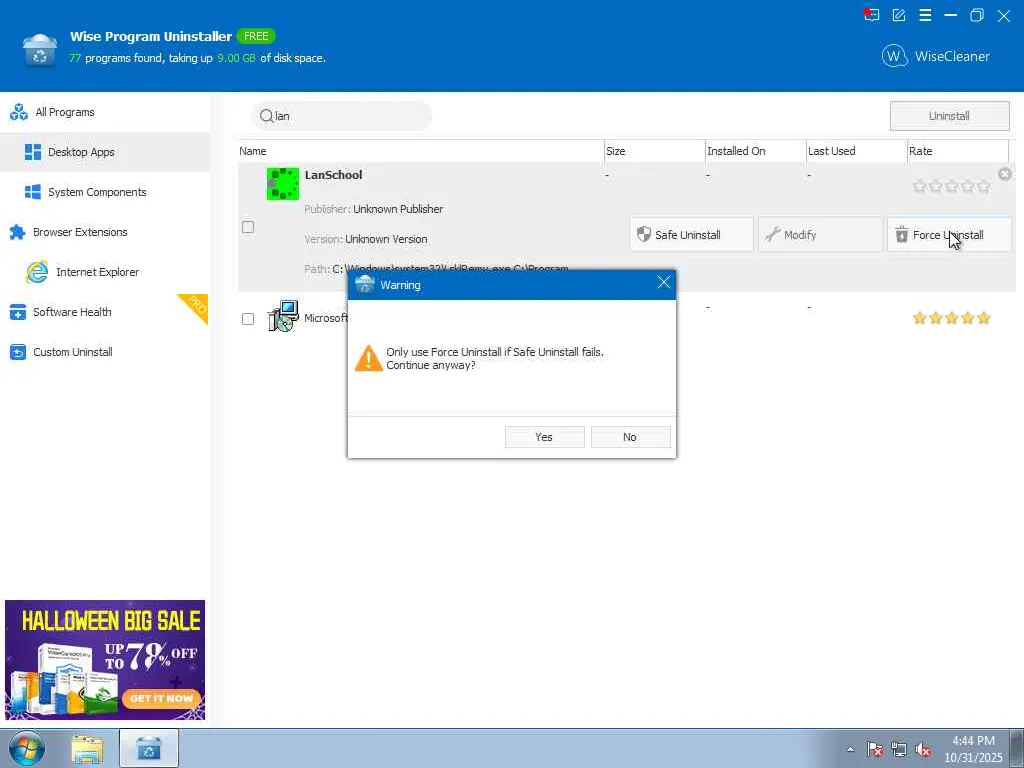Collapse LanSchool row with round X icon
Viewport: 1024px width, 768px height.
pos(1004,174)
